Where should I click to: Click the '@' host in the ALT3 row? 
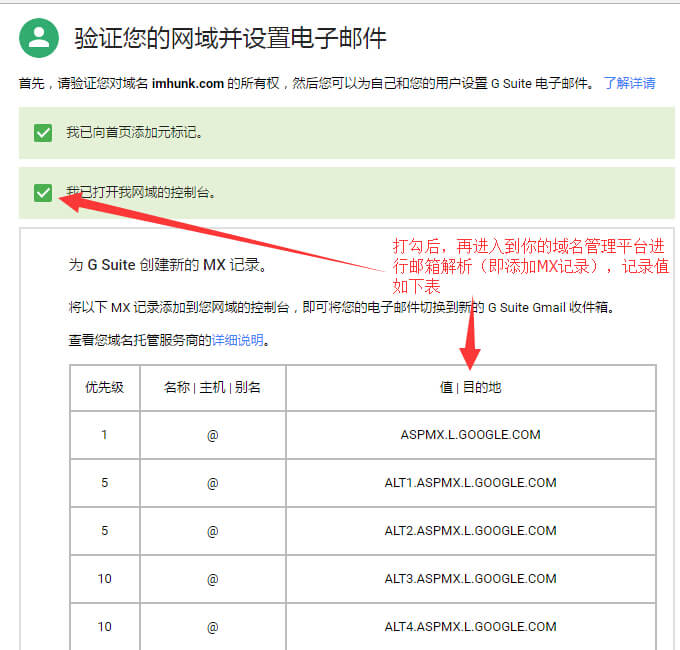(x=212, y=579)
